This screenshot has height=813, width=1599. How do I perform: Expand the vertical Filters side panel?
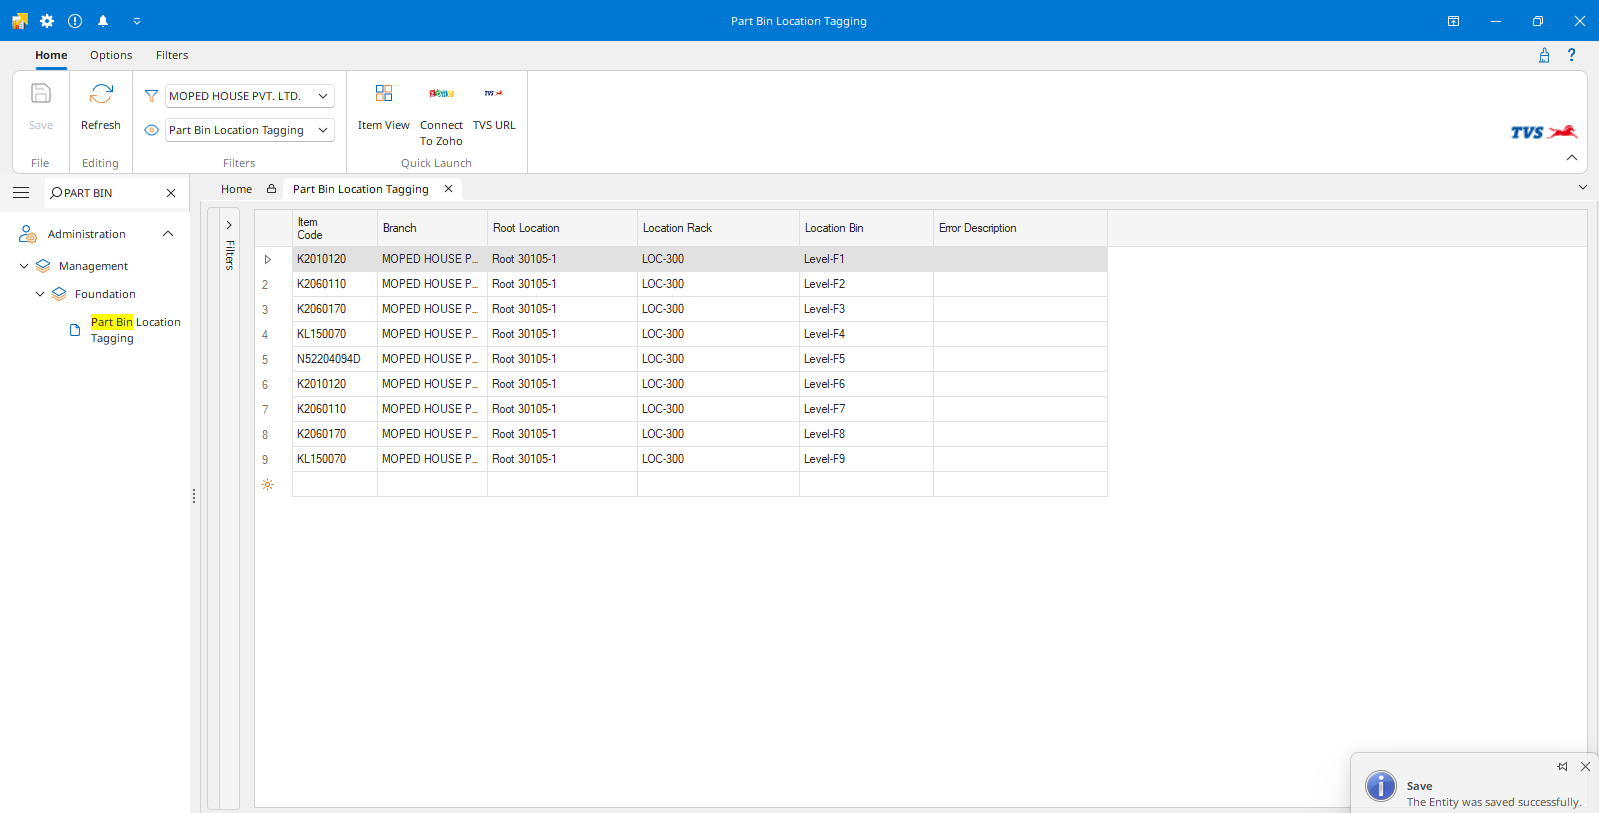click(229, 225)
